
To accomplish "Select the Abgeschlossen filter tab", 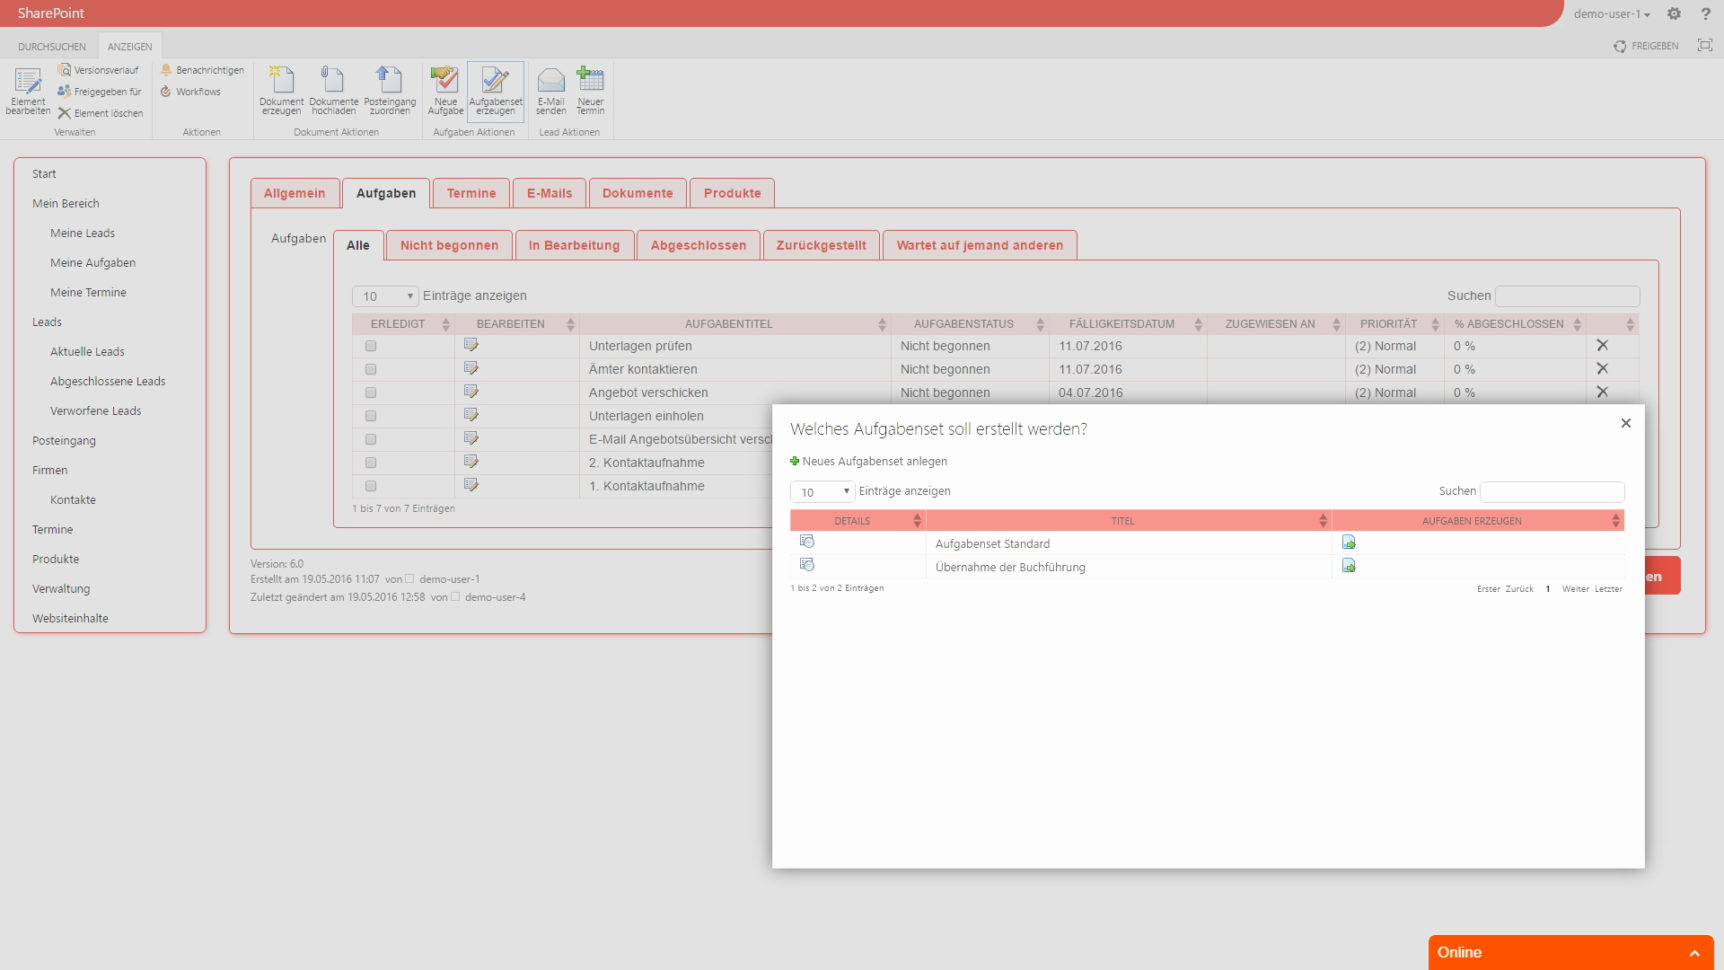I will click(698, 245).
